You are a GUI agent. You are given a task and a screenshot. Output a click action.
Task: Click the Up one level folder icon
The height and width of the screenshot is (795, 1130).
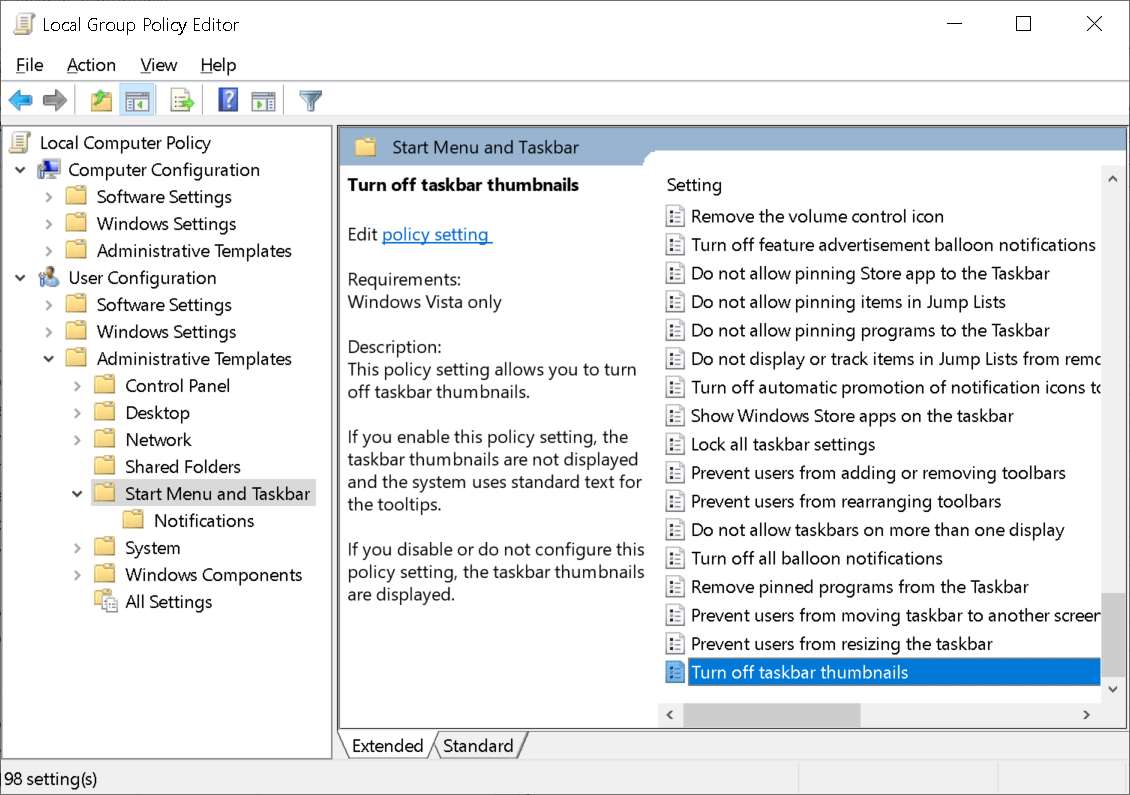[102, 100]
